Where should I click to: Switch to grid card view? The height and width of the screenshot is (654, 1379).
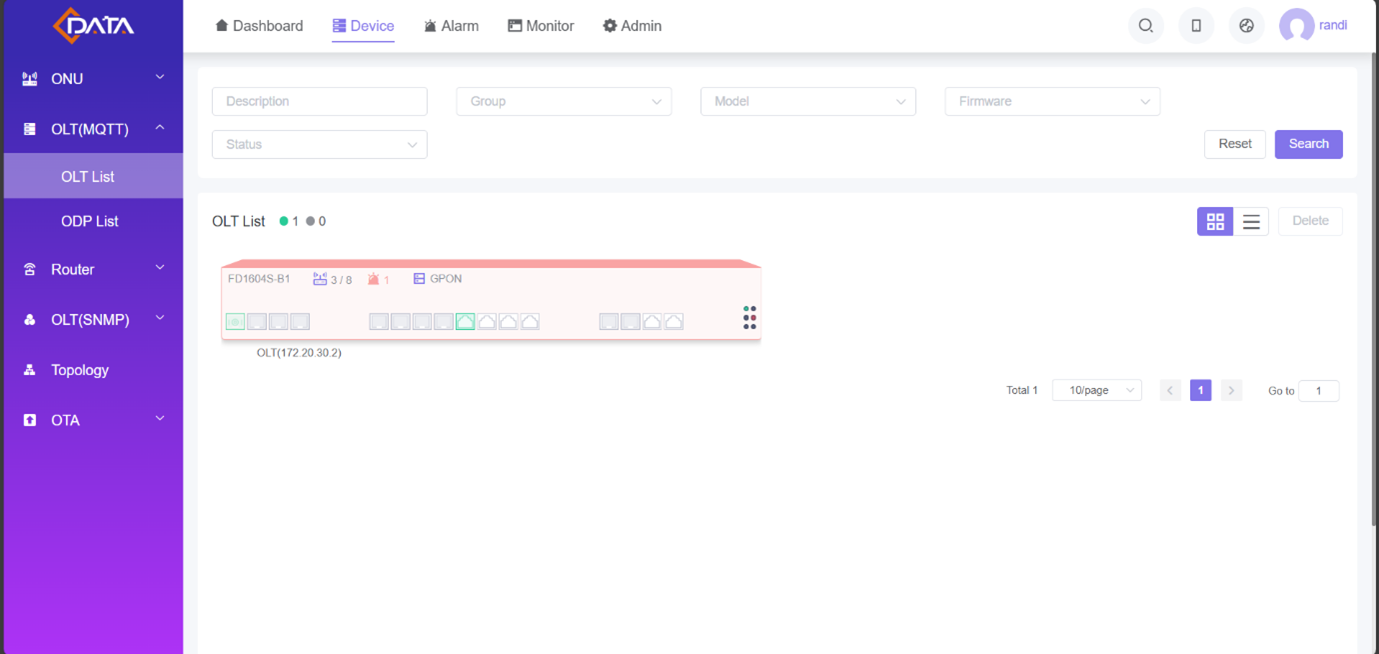click(x=1215, y=221)
